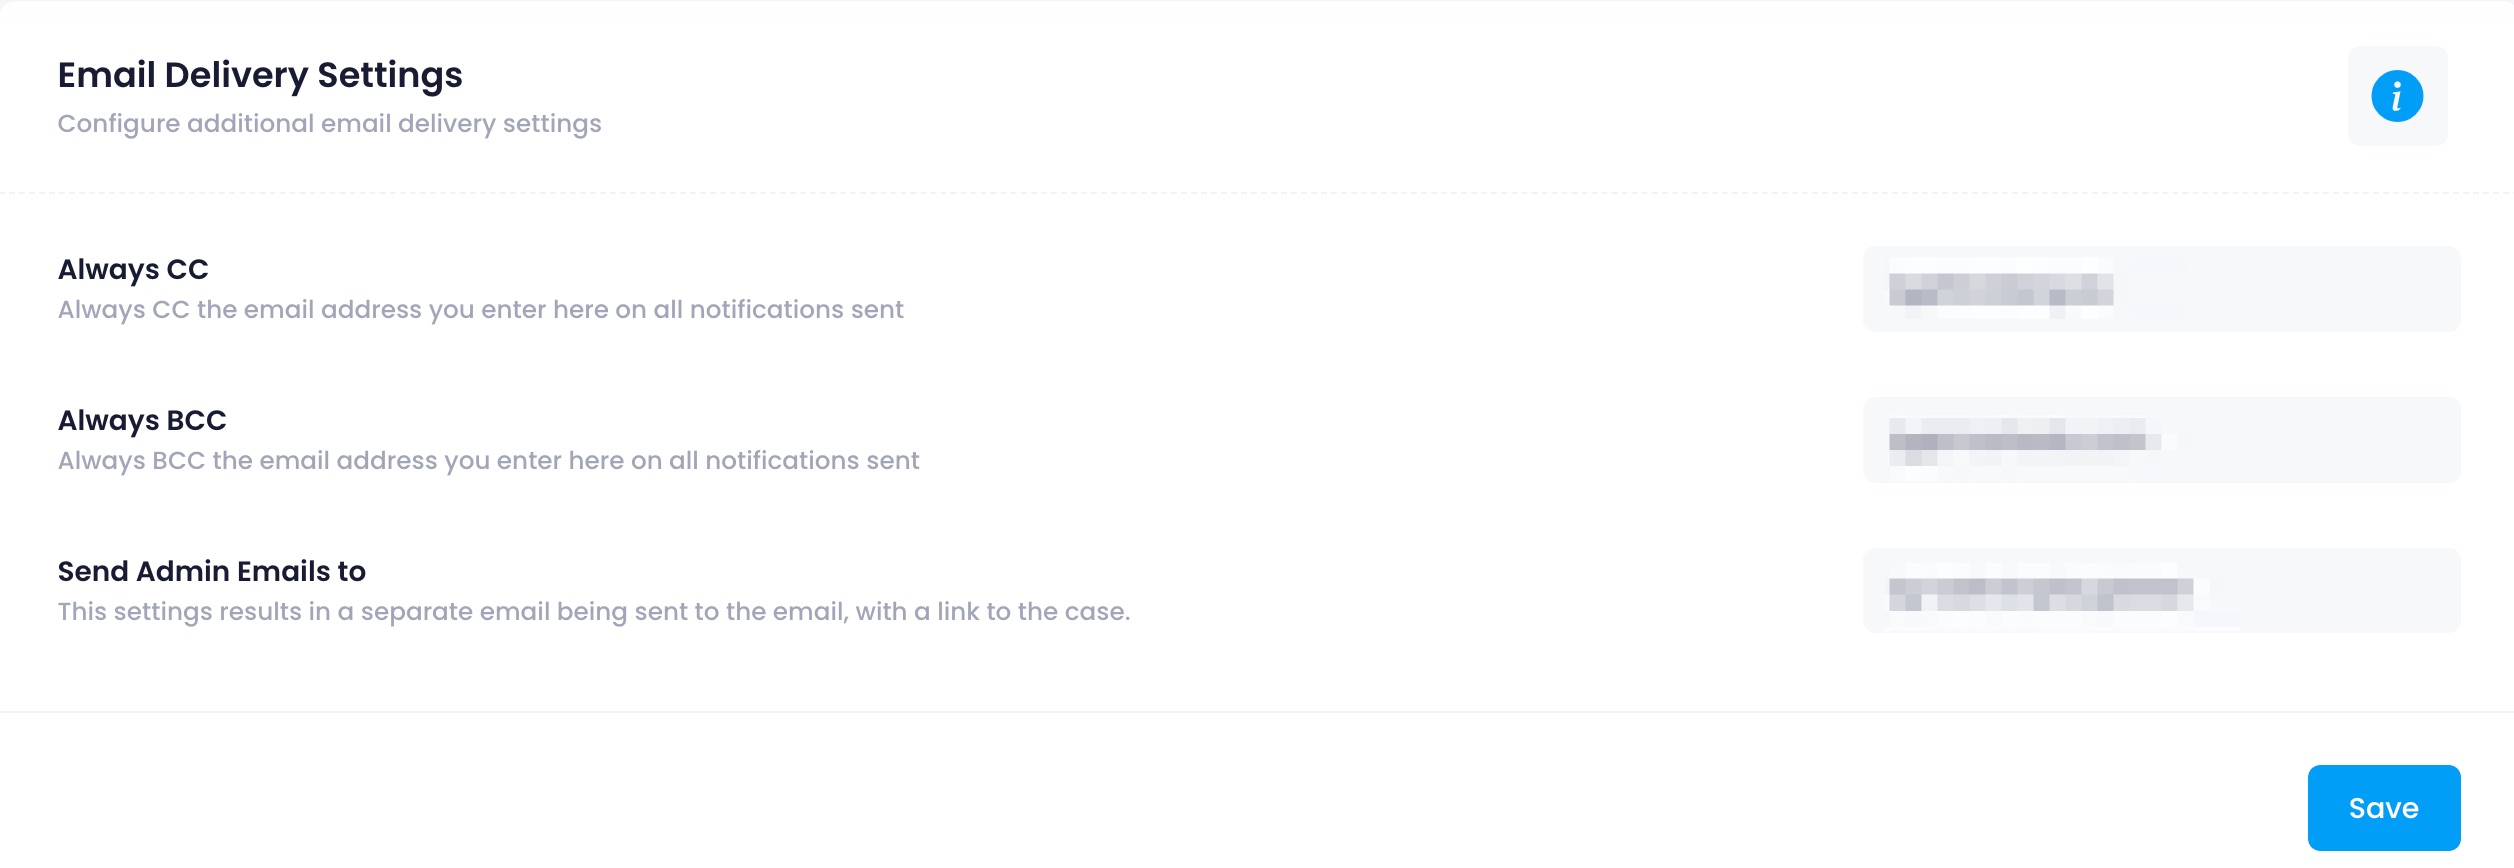Click the "Always CC" section label
This screenshot has width=2514, height=868.
pos(133,269)
